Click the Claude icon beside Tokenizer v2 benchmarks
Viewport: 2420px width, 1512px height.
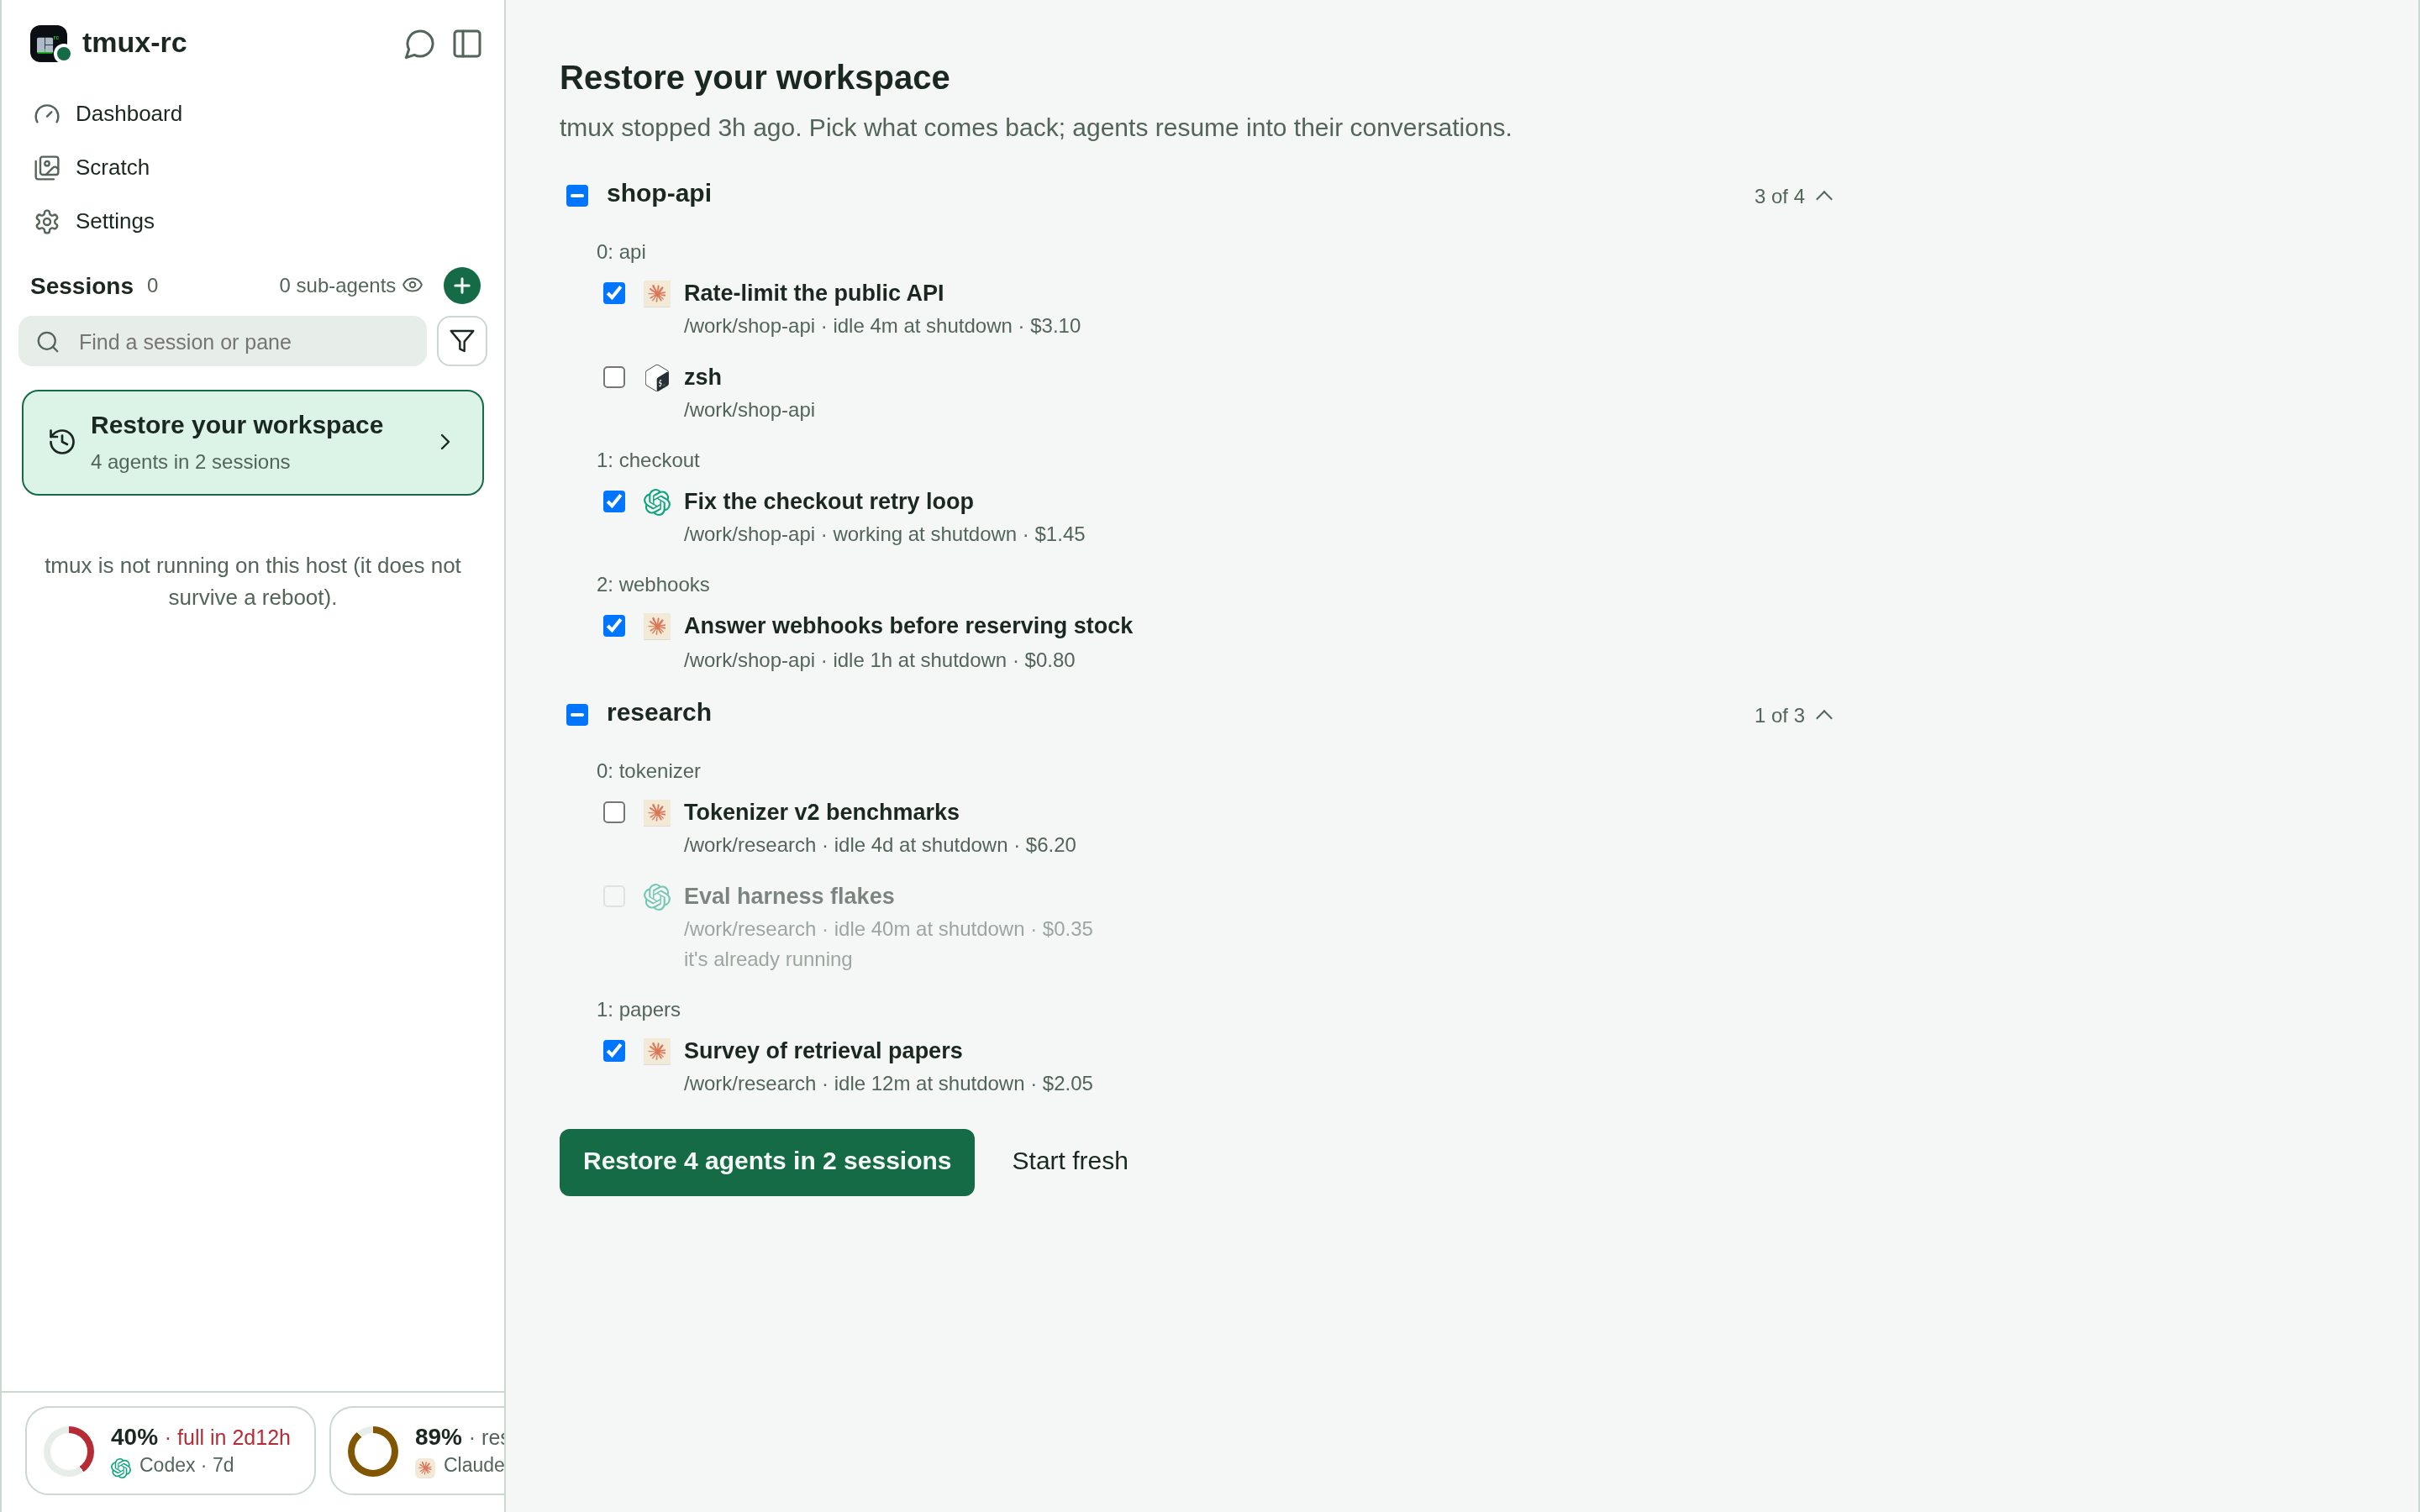pos(657,812)
